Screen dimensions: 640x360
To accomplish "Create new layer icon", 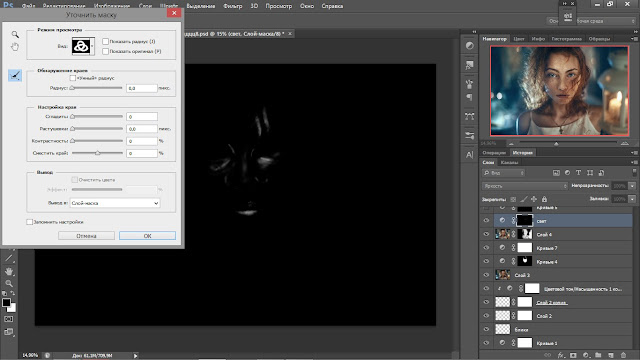I will [611, 355].
